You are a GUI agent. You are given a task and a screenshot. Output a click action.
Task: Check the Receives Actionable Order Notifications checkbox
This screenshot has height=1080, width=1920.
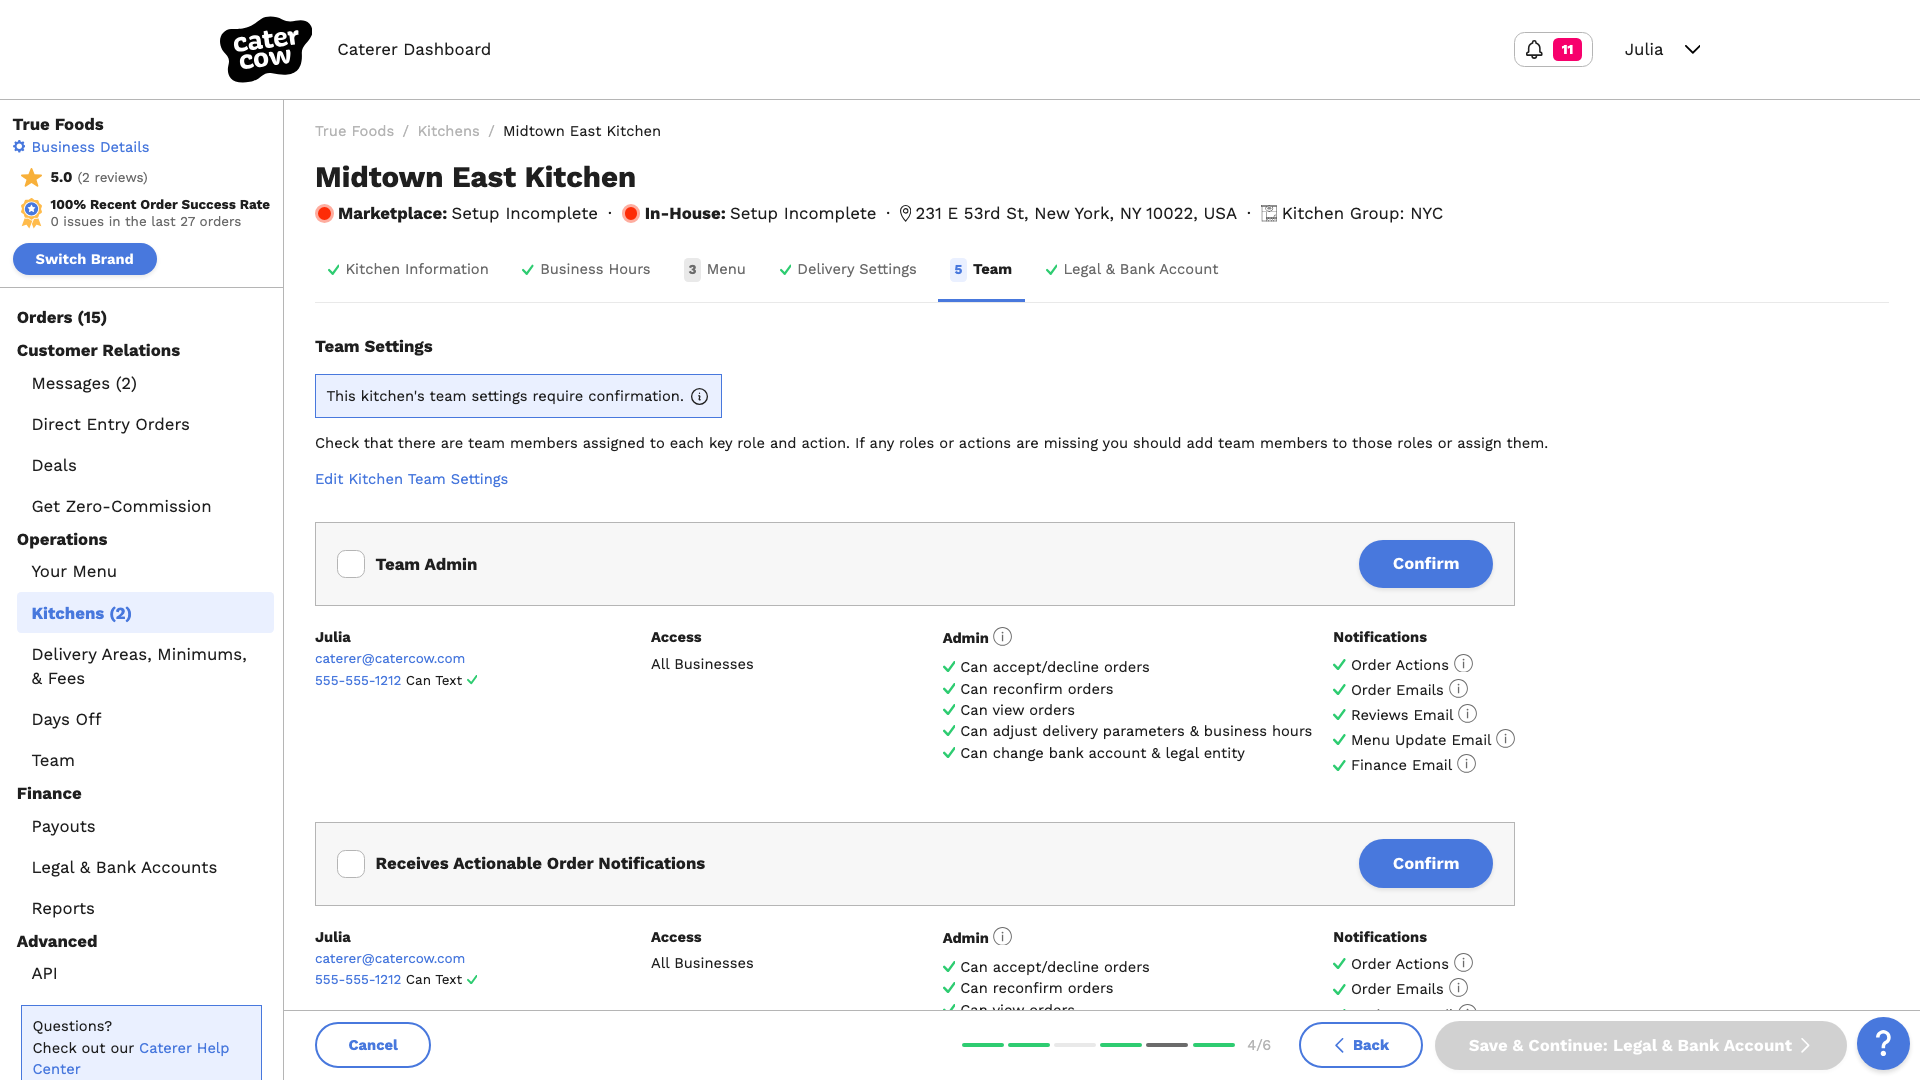click(351, 864)
